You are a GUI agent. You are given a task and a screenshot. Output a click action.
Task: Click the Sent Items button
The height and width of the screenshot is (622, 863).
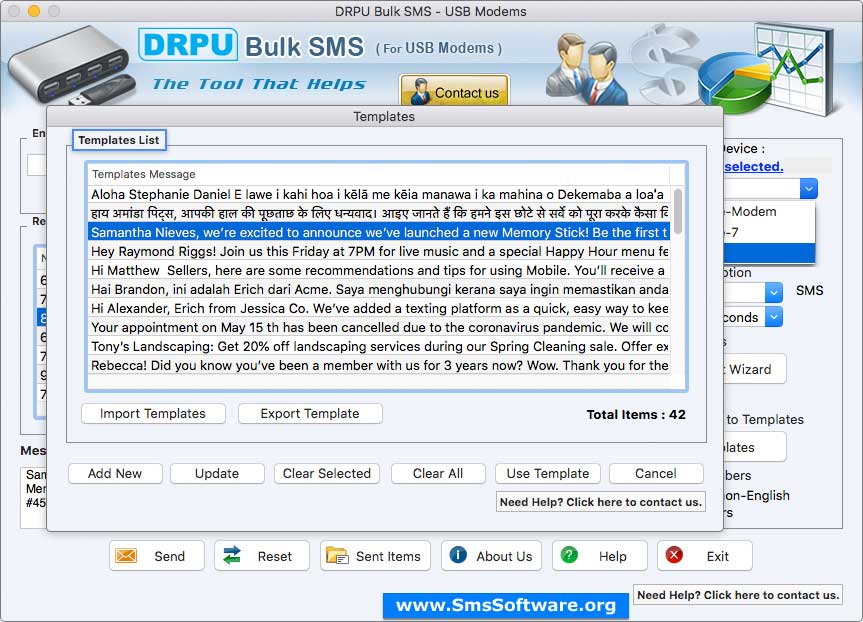375,555
